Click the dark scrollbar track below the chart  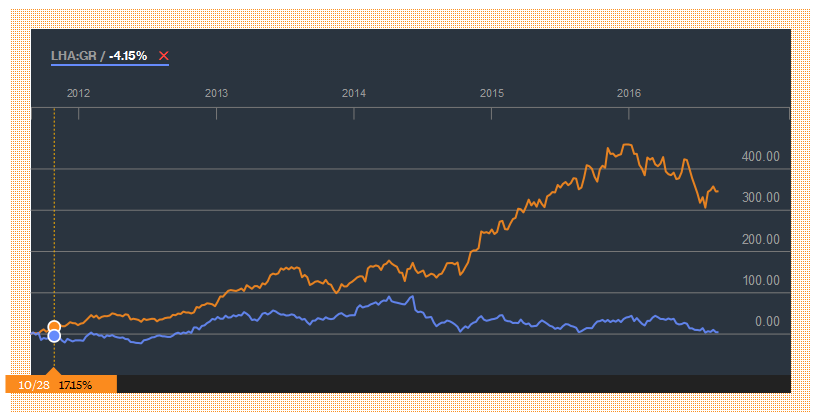(450, 384)
